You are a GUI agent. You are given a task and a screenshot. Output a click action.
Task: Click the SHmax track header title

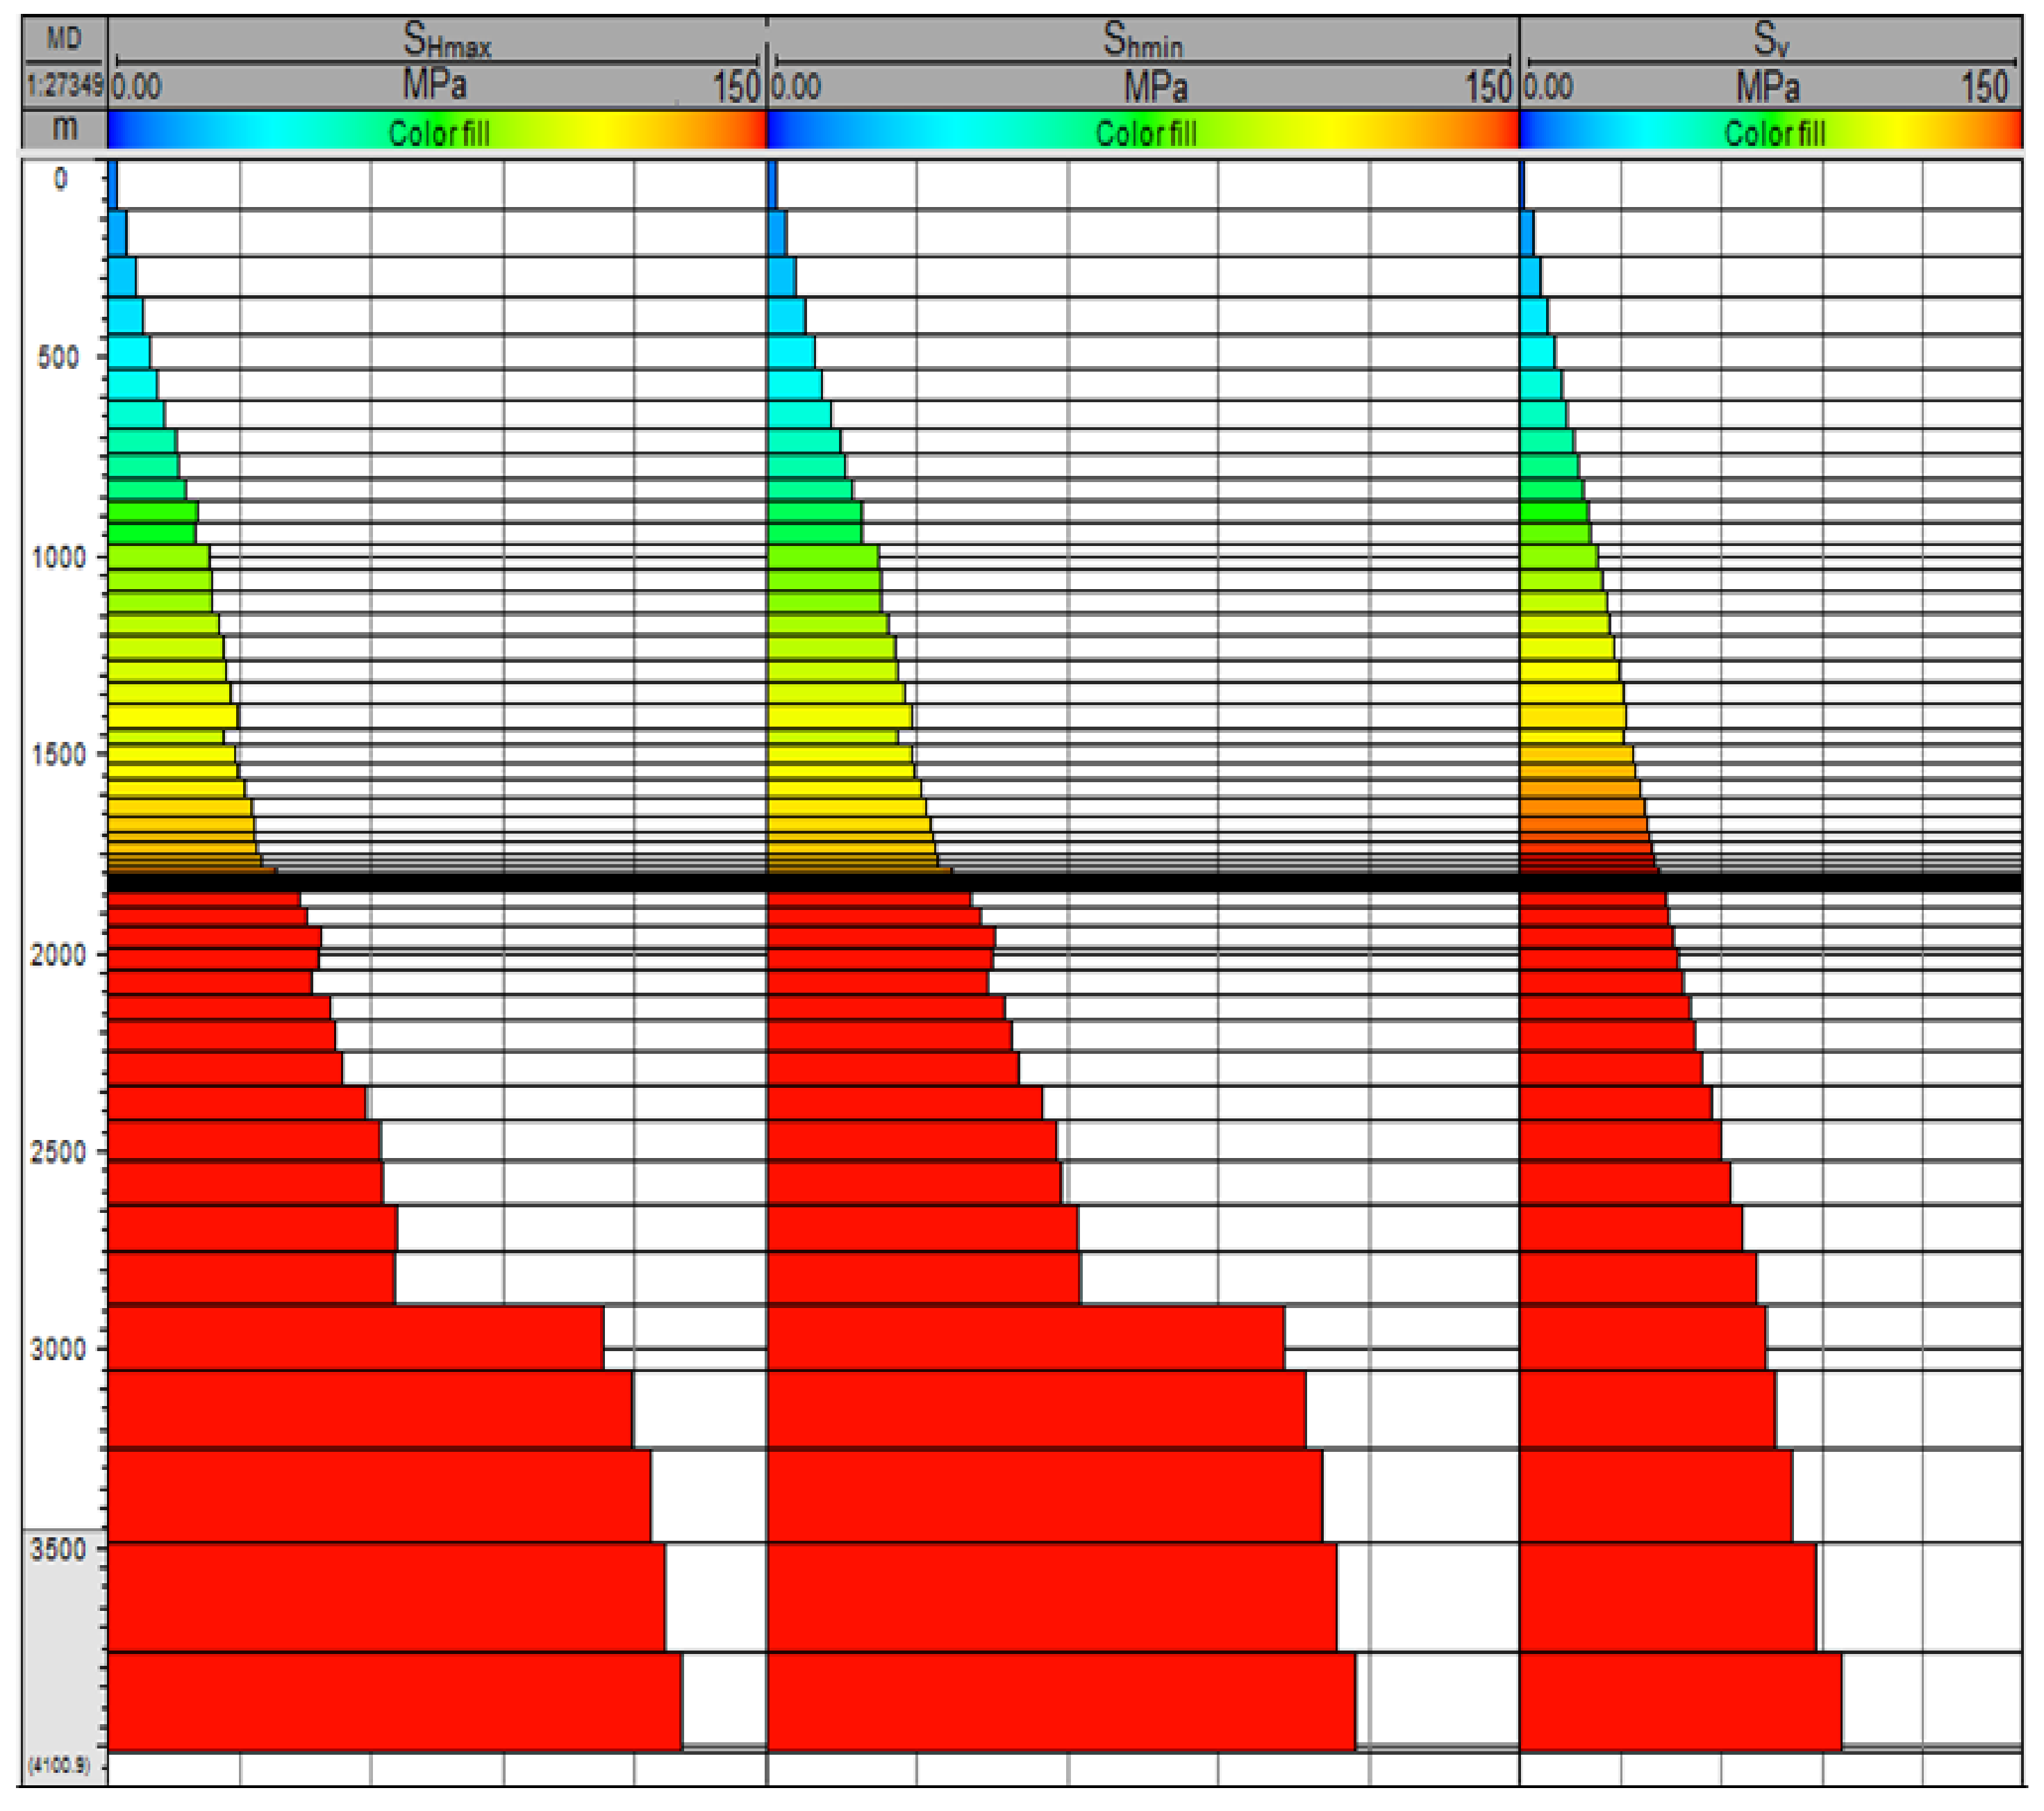(x=446, y=39)
